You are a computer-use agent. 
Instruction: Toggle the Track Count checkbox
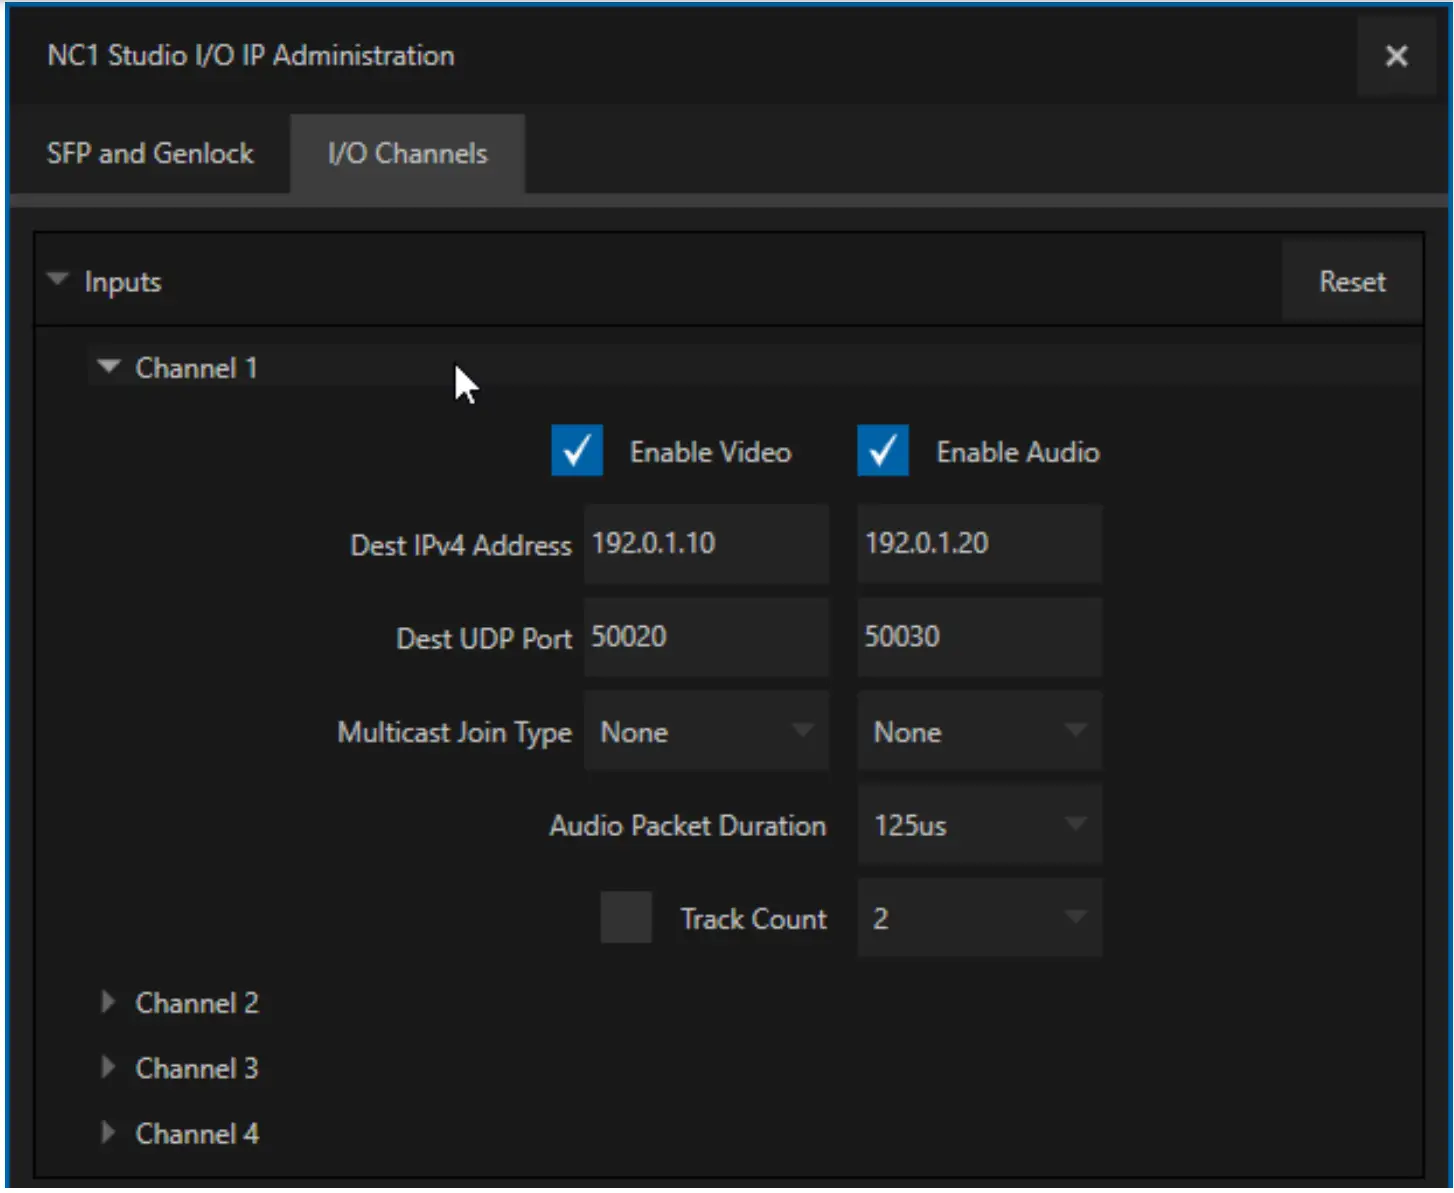tap(626, 918)
